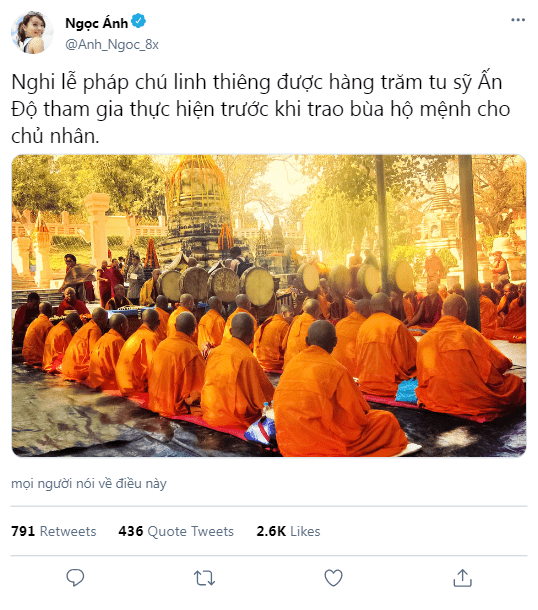Click the retweet arrows icon
Screen dimensions: 538x610
pyautogui.click(x=204, y=578)
